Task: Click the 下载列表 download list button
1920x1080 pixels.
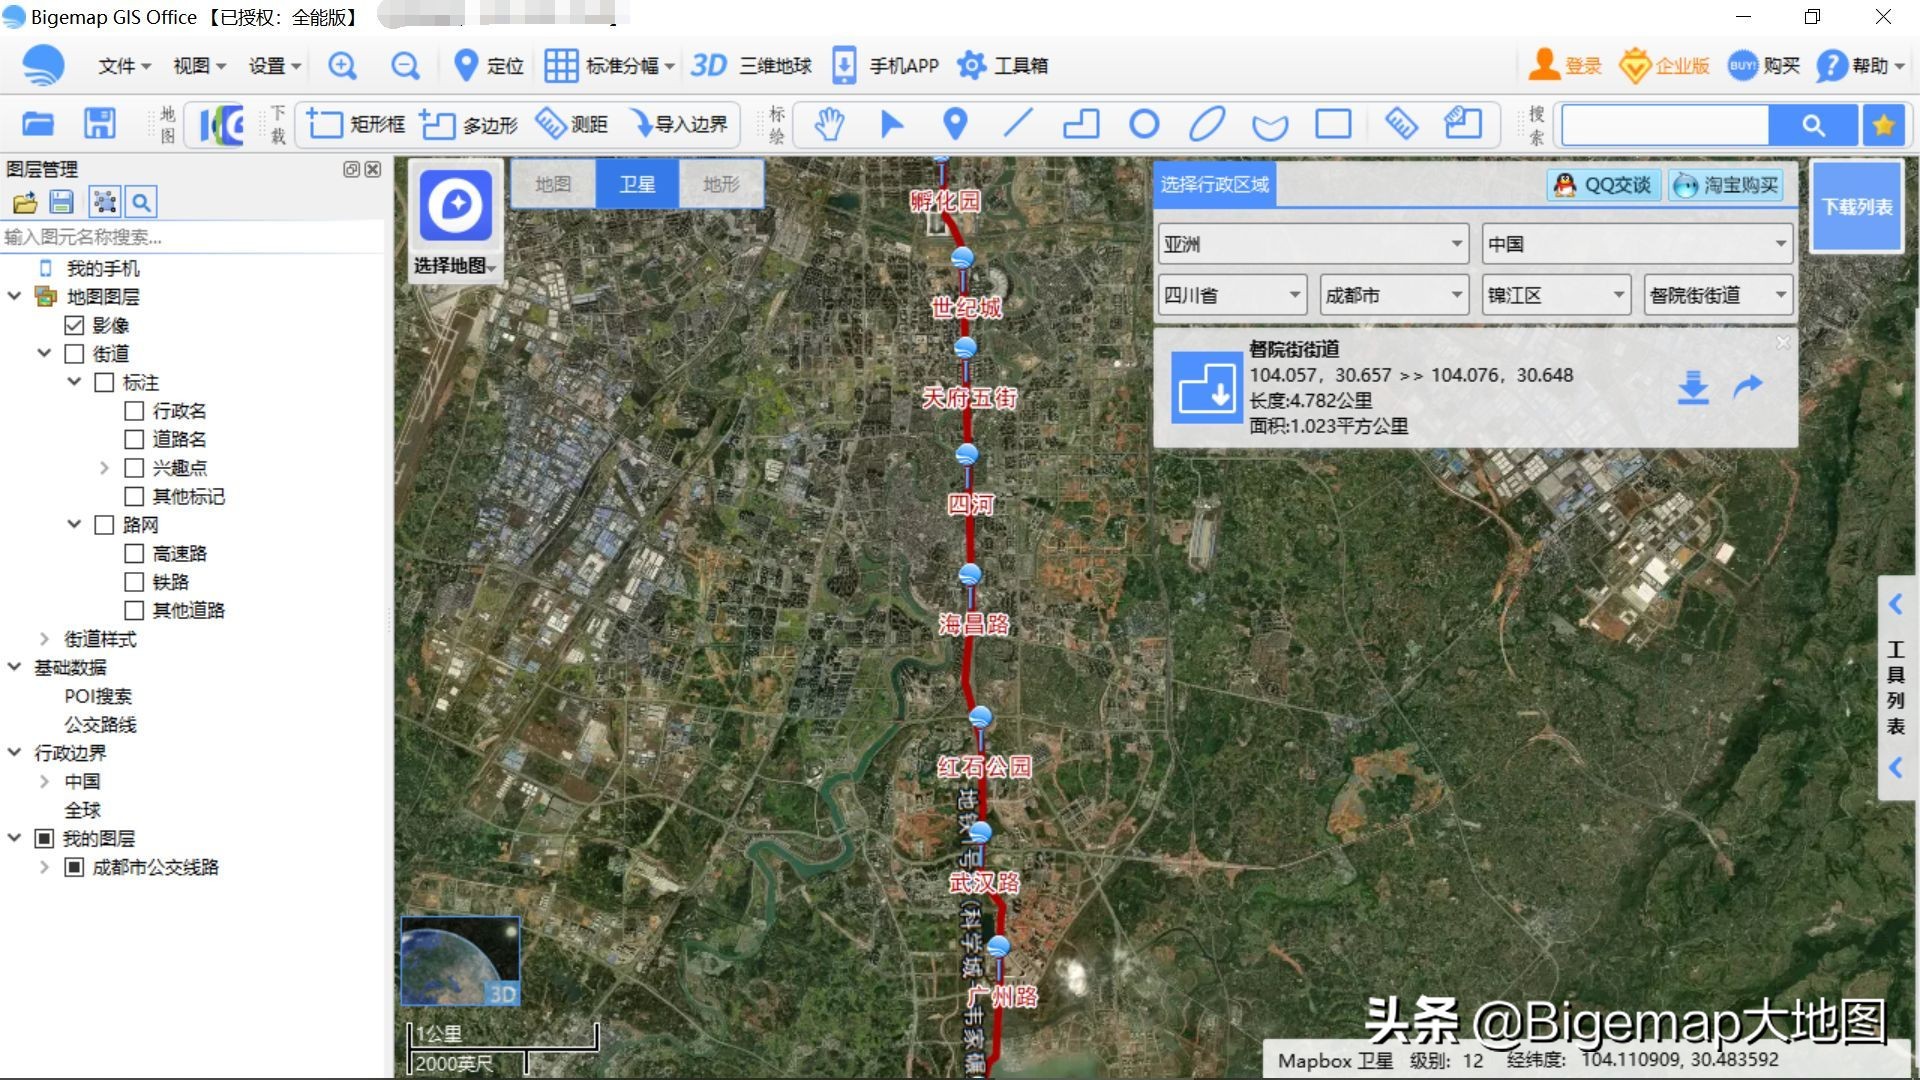Action: coord(1856,206)
